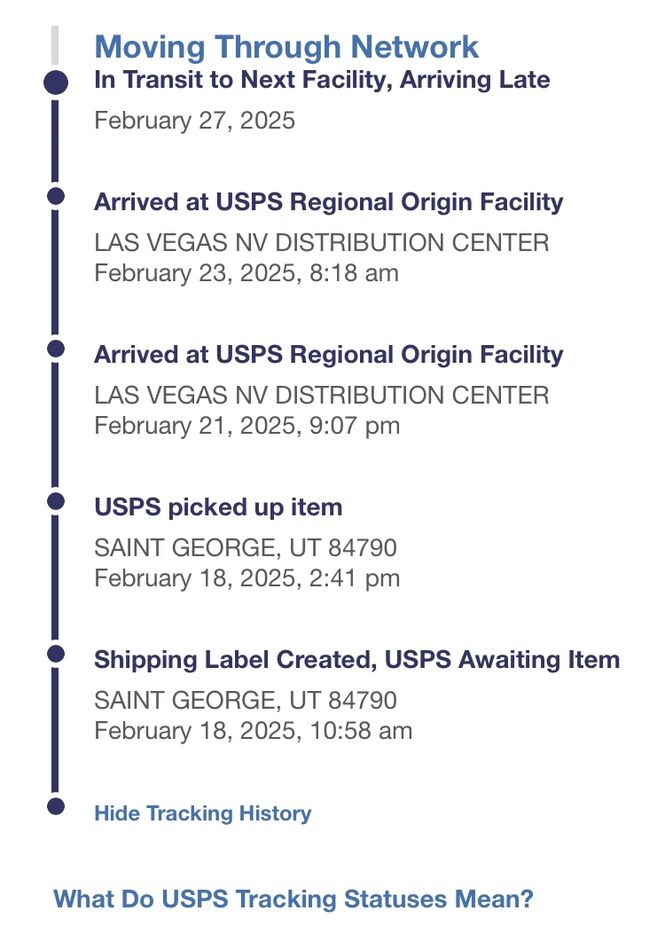657x950 pixels.
Task: Click the timeline dot for the February 23 arrival
Action: pos(56,196)
